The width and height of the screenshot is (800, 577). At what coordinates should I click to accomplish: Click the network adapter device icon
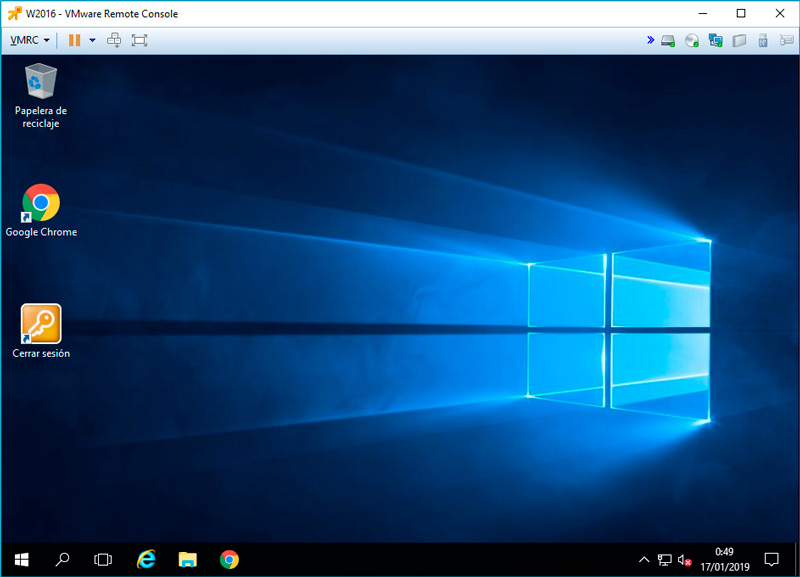[x=715, y=40]
